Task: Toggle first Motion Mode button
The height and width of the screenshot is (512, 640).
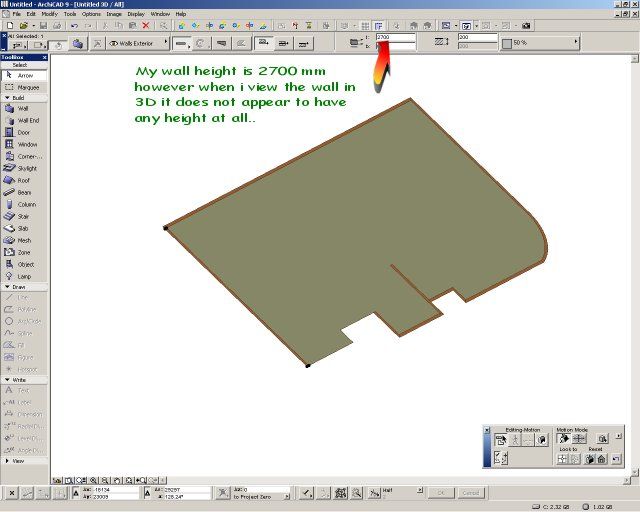Action: tap(564, 439)
